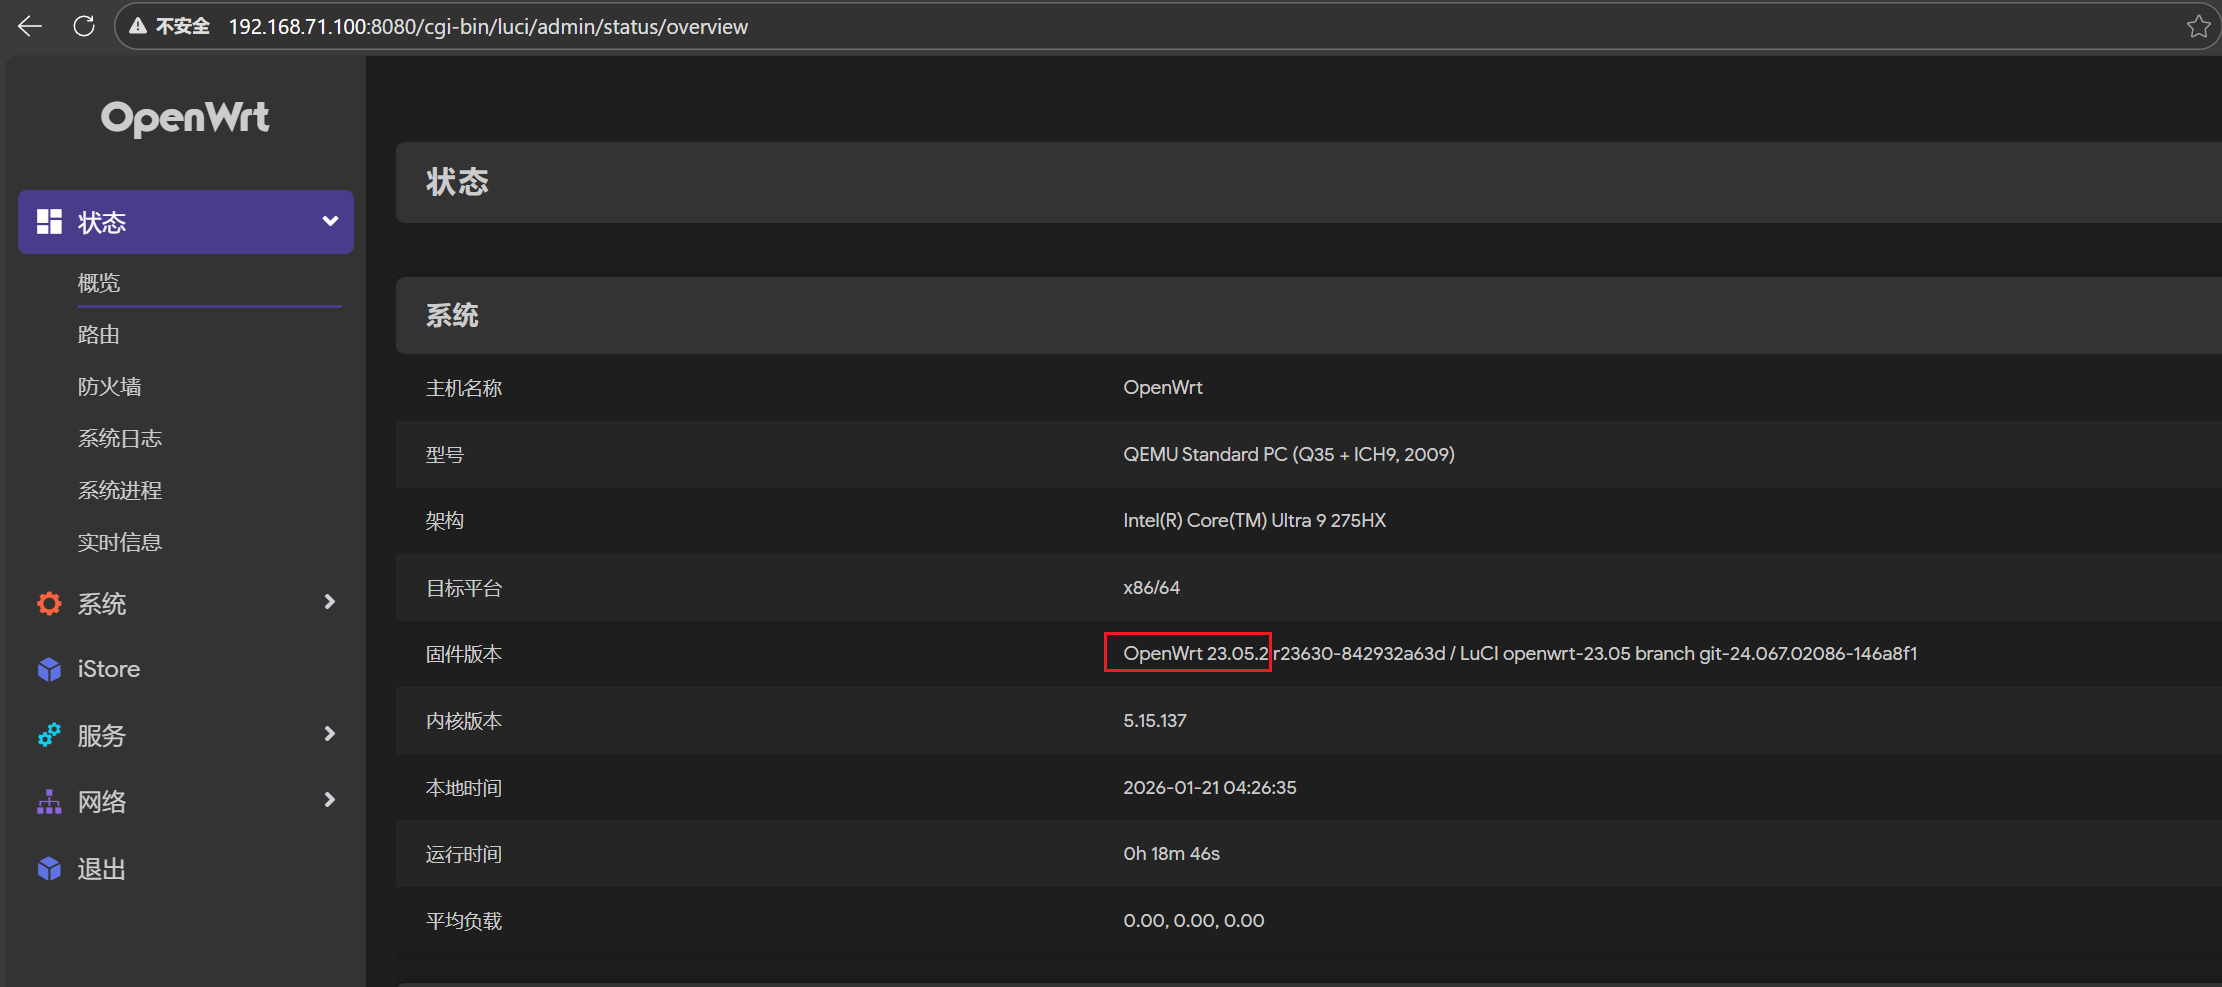
Task: Click the Logout cube icon
Action: [x=49, y=869]
